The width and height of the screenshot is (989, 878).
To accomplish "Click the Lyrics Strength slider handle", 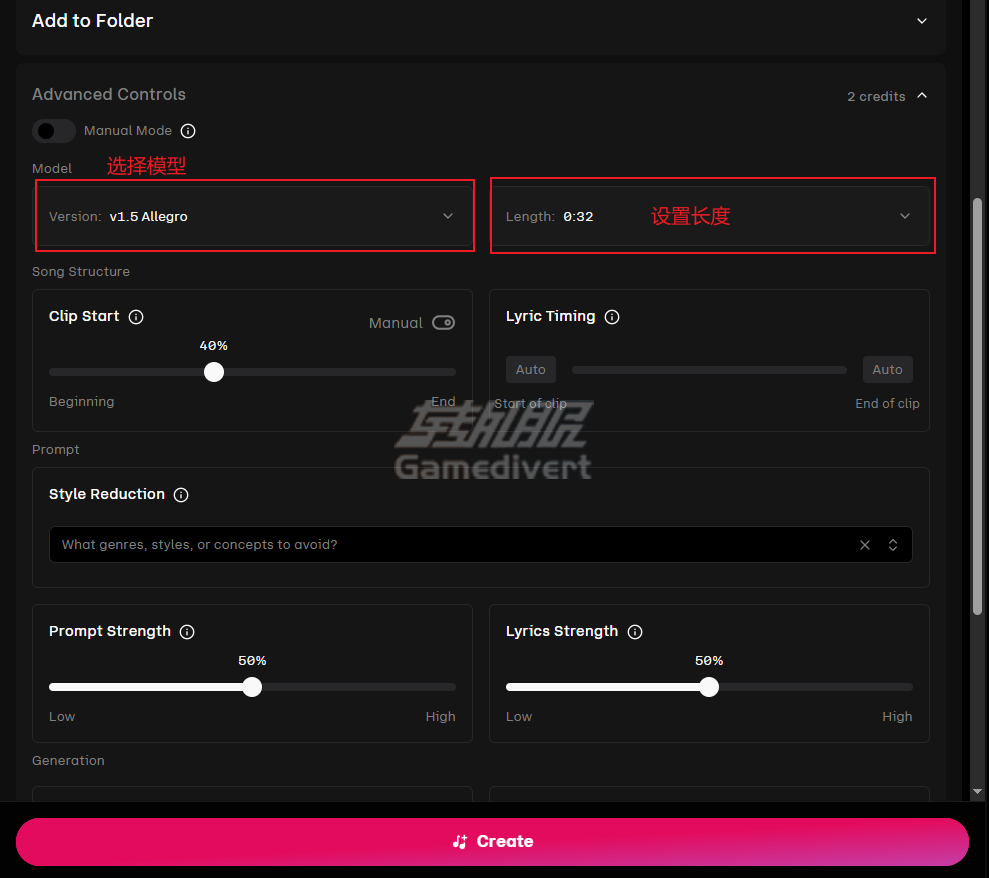I will click(709, 687).
